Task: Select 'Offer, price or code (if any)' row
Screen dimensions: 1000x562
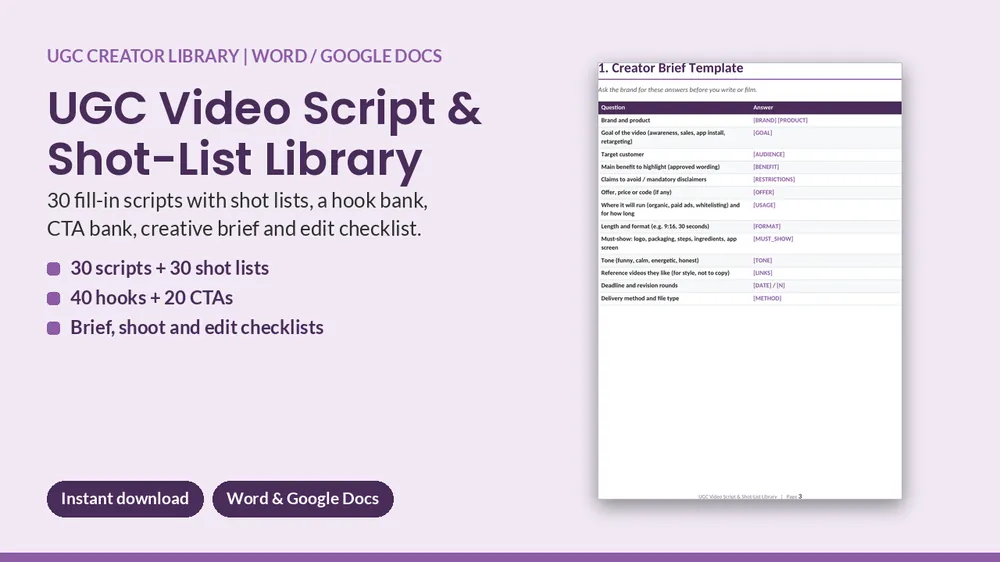Action: coord(750,192)
